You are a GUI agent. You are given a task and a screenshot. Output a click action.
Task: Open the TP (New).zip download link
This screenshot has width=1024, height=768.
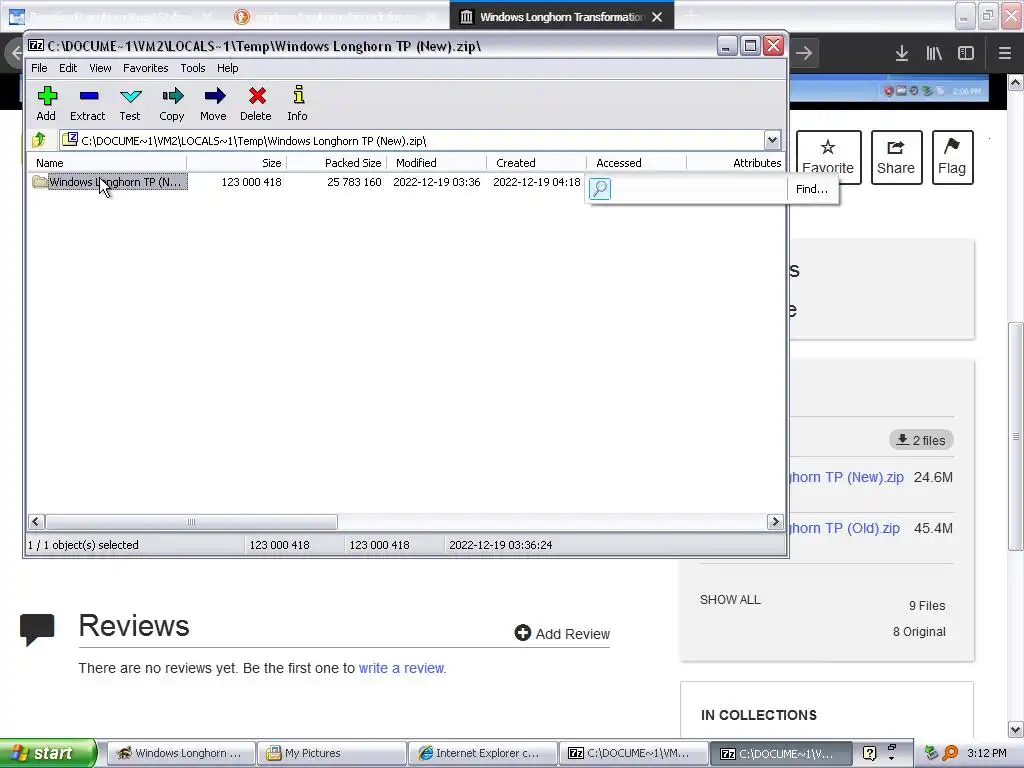tap(847, 477)
